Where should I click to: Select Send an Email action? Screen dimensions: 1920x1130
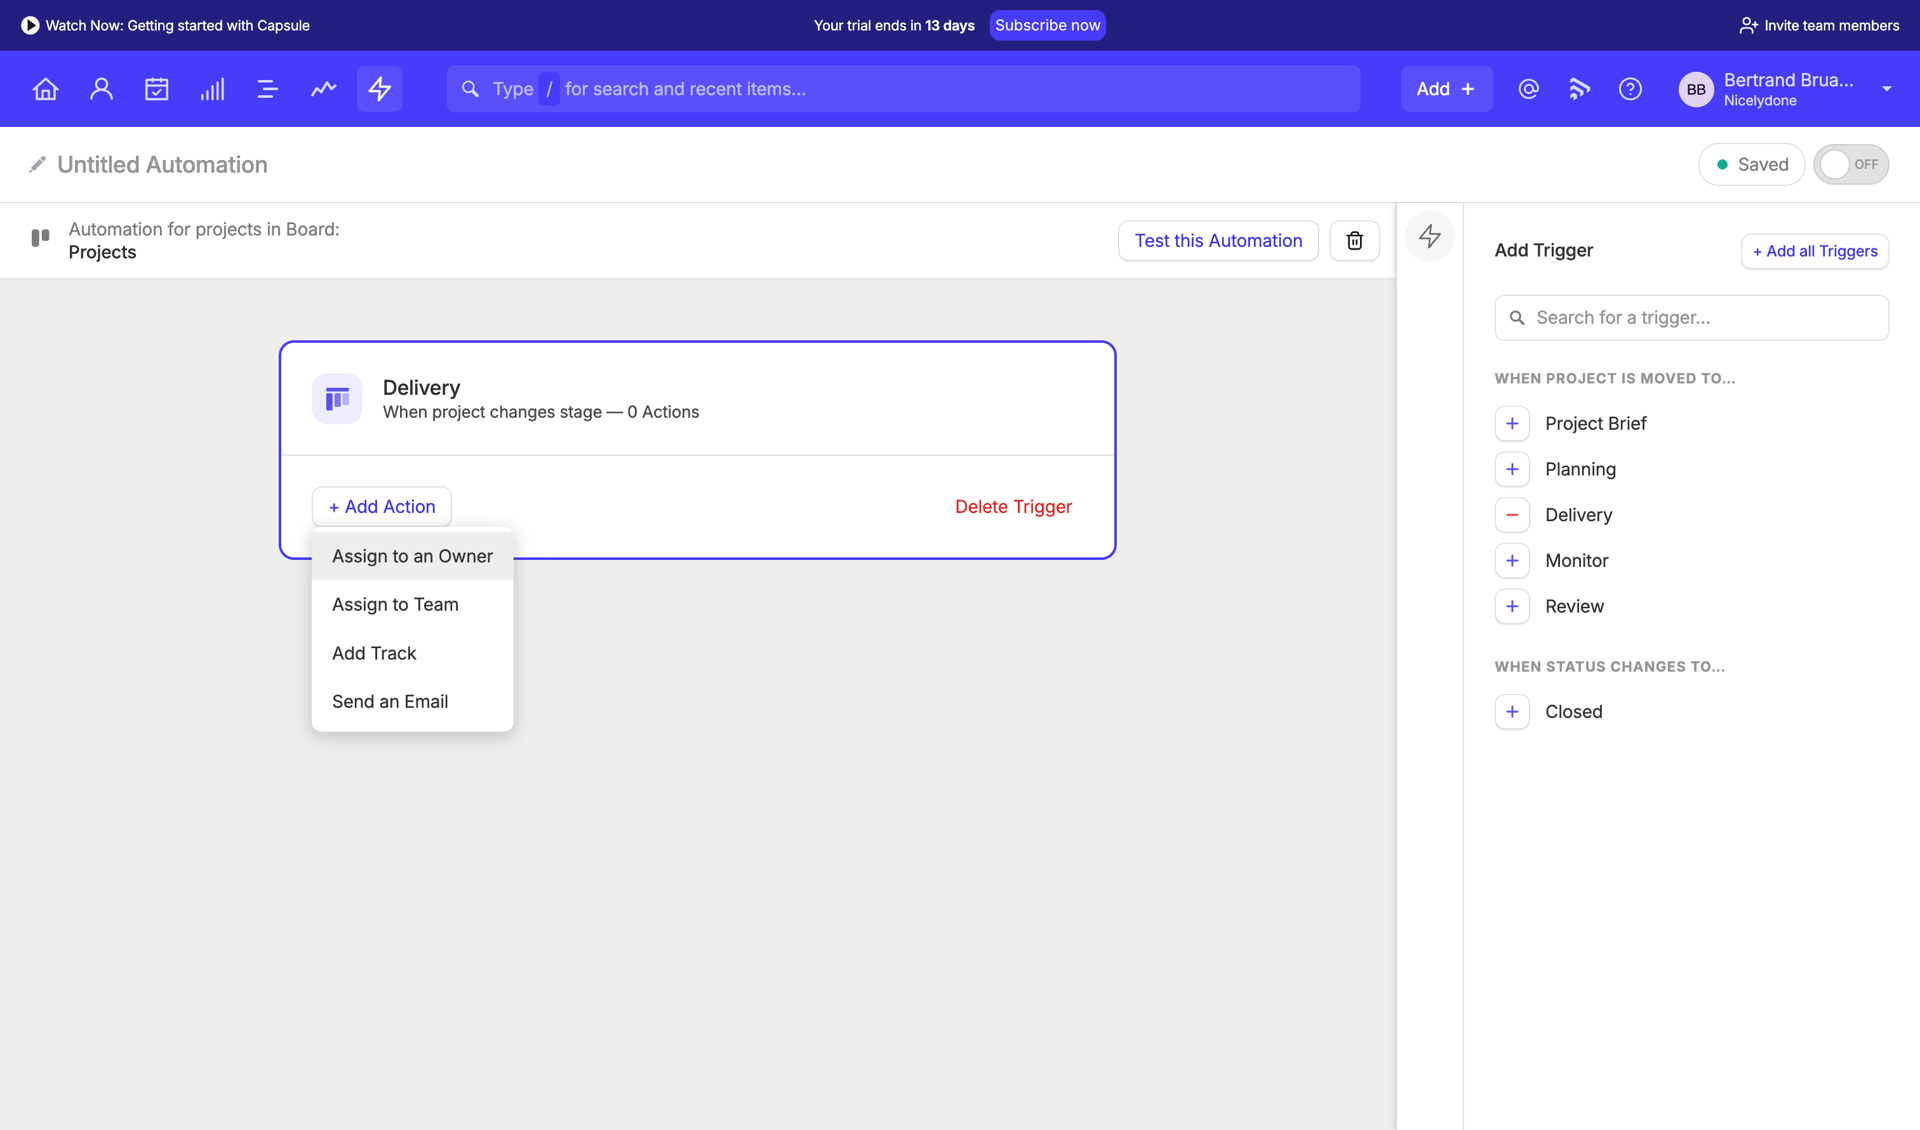(x=390, y=701)
